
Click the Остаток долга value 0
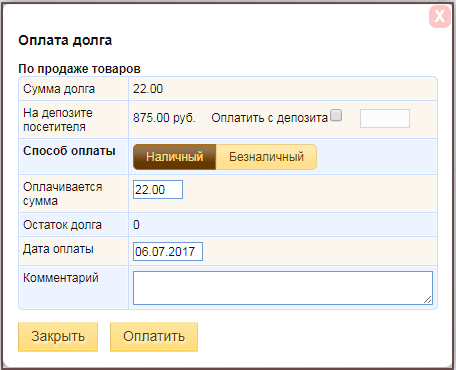click(x=136, y=225)
